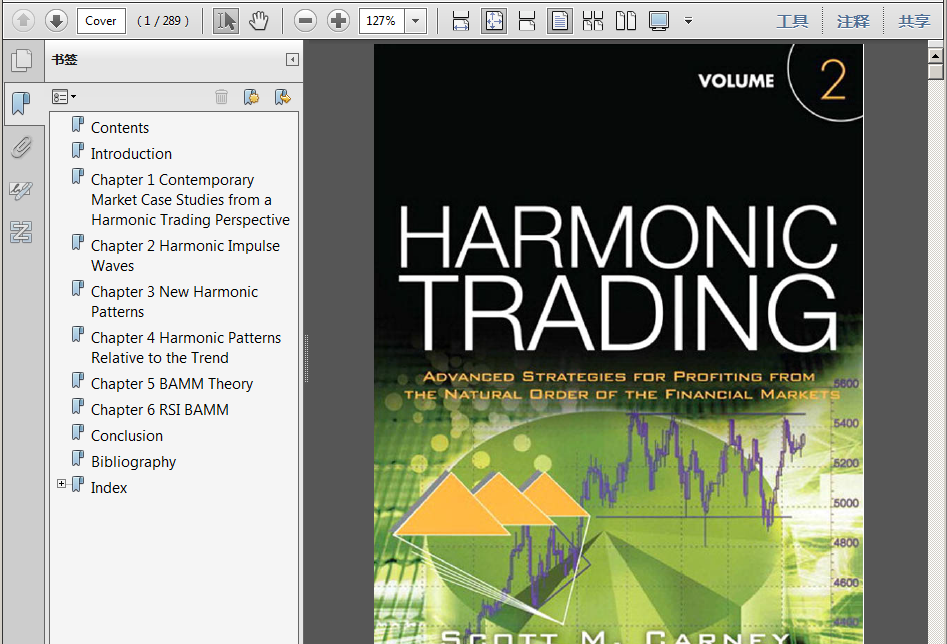This screenshot has width=947, height=644.
Task: Delete the selected bookmark with trash icon
Action: pos(222,97)
